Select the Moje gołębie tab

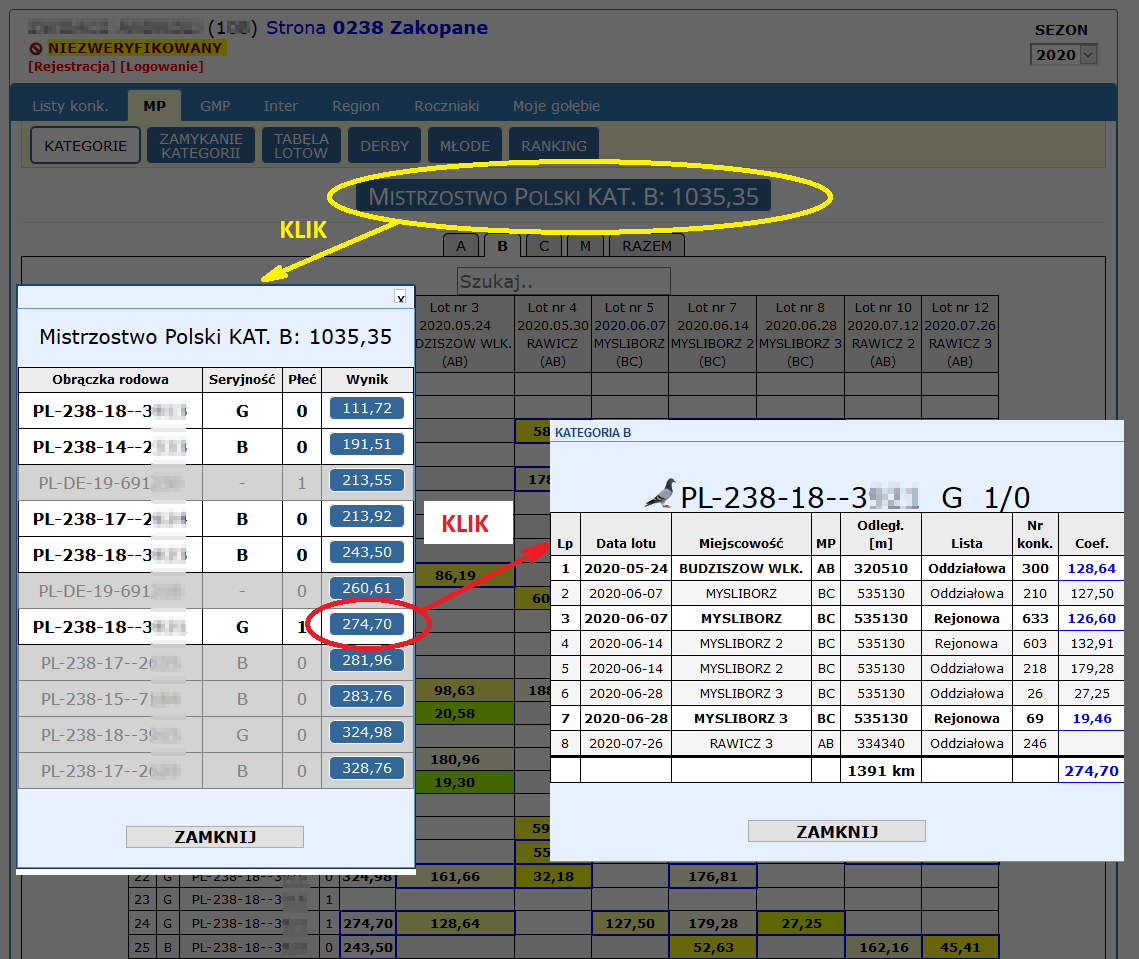coord(556,106)
